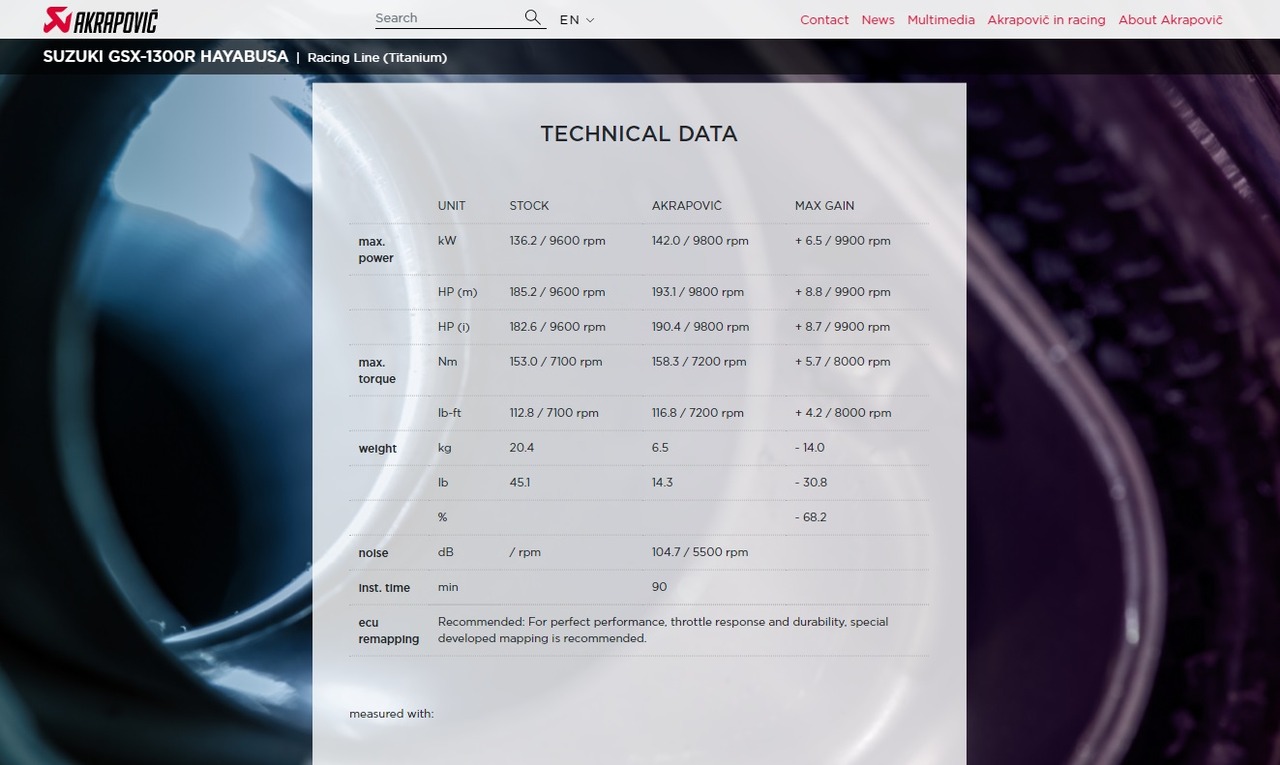
Task: Select stock value 185.2 / 9600 rpm
Action: (557, 293)
